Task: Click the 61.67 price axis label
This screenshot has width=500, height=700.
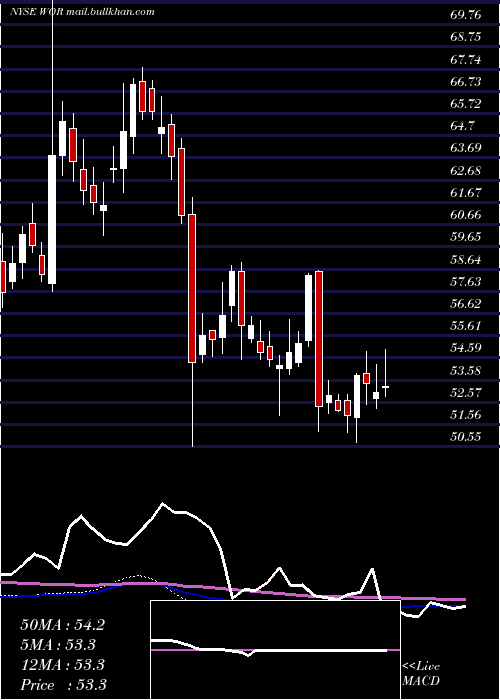Action: [x=466, y=193]
